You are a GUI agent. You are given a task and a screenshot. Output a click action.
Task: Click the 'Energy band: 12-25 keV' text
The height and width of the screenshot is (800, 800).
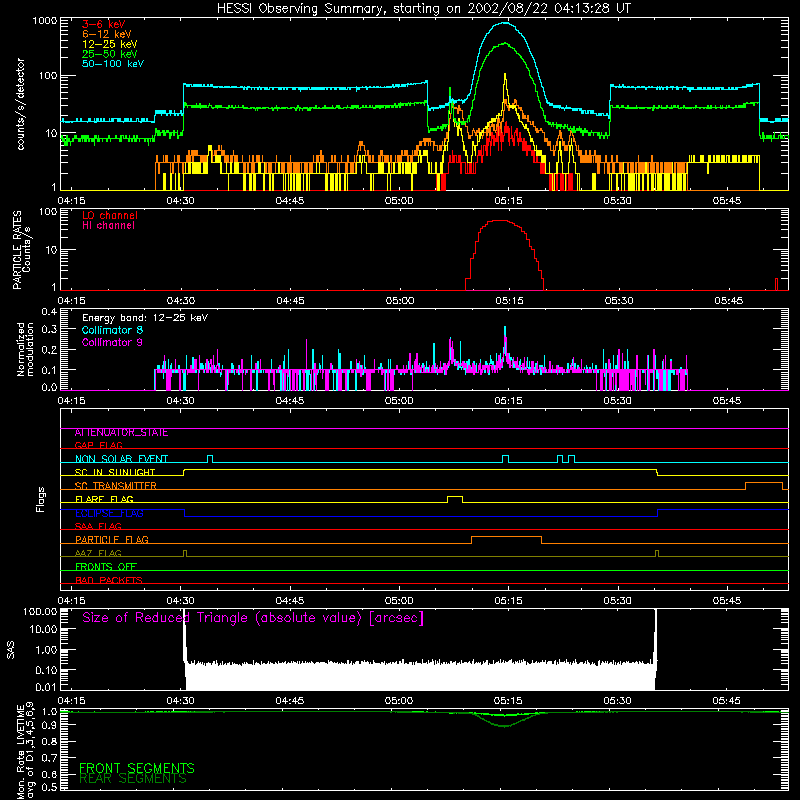pos(145,318)
